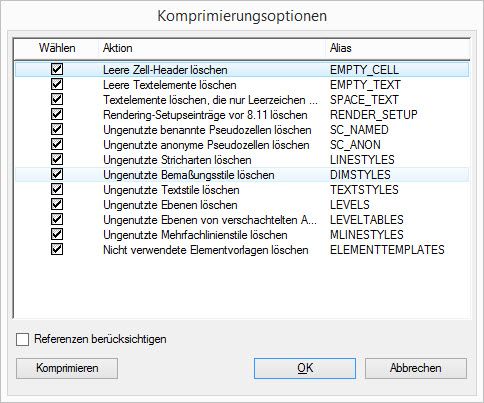
Task: Toggle the LEVELS row checkbox
Action: (x=57, y=204)
